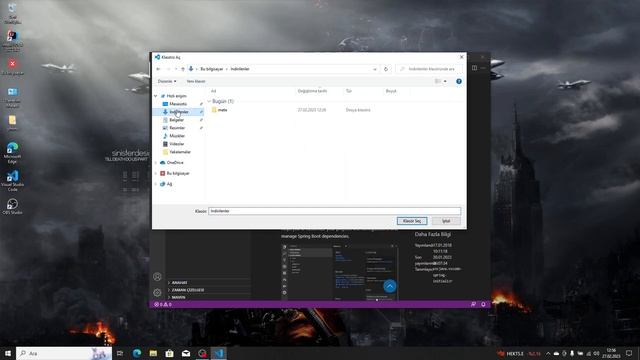Select Resimler in the navigation pane
Screen dimensions: 640x360
pos(177,128)
